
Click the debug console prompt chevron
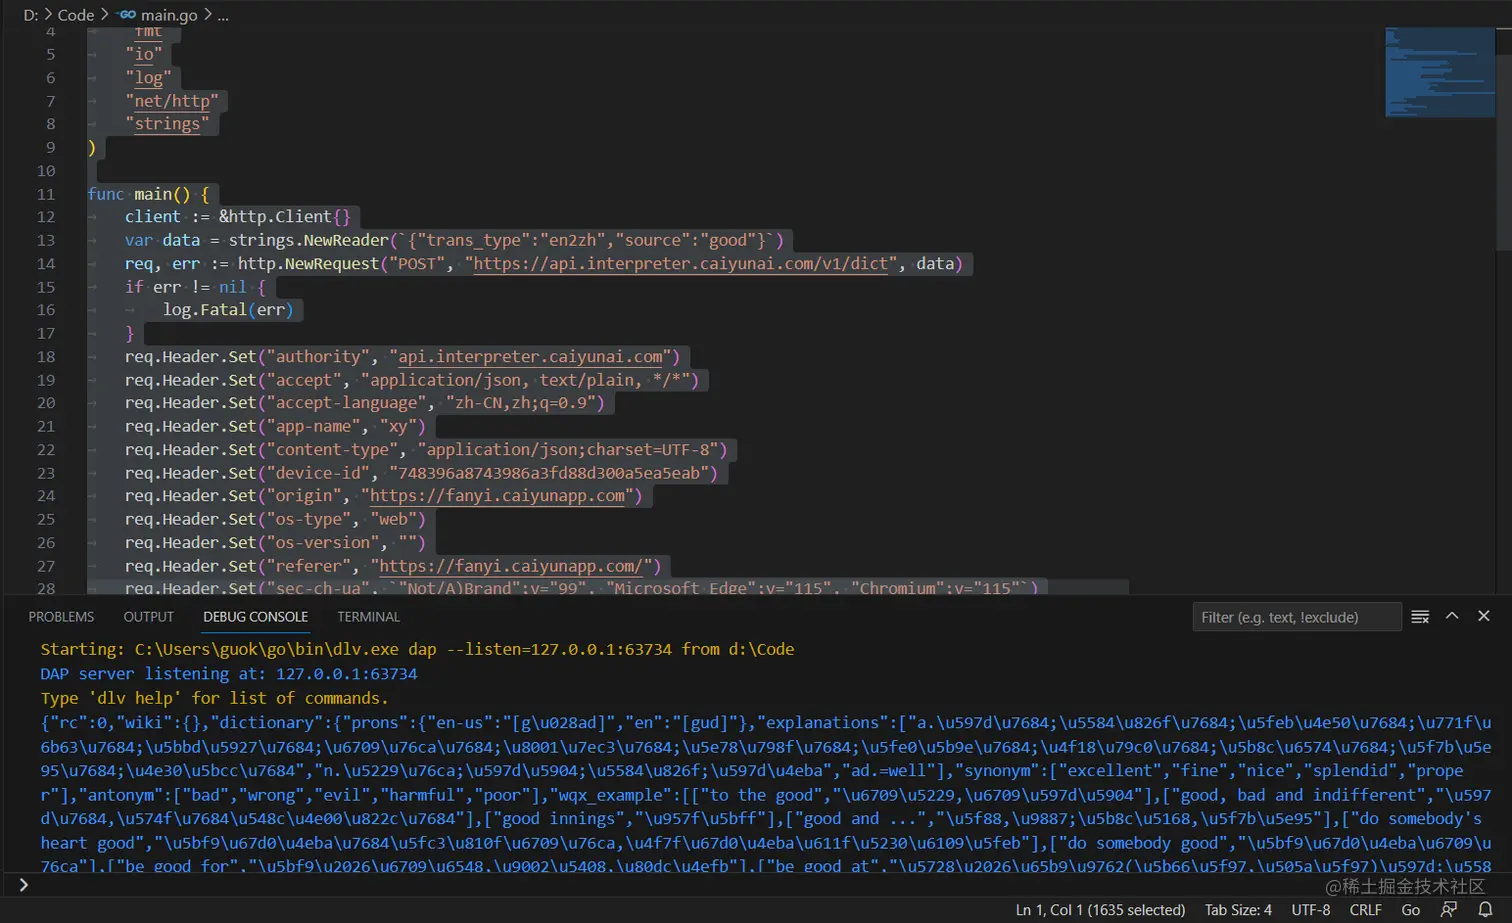(x=23, y=884)
